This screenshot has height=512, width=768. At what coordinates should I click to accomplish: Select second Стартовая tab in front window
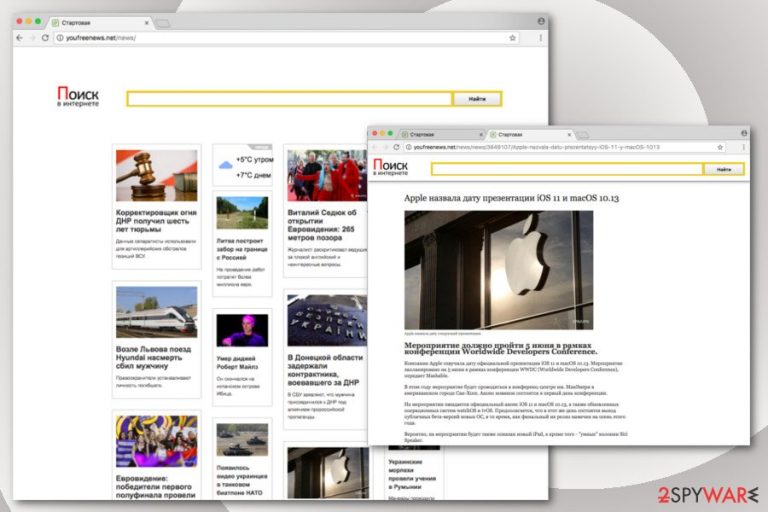pos(531,134)
